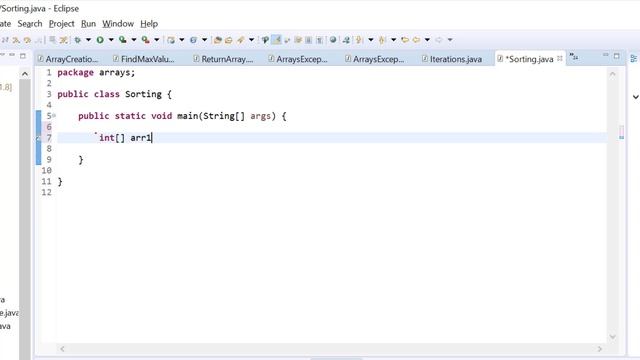
Task: Toggle the Java editor breadcrumb
Action: (x=265, y=40)
